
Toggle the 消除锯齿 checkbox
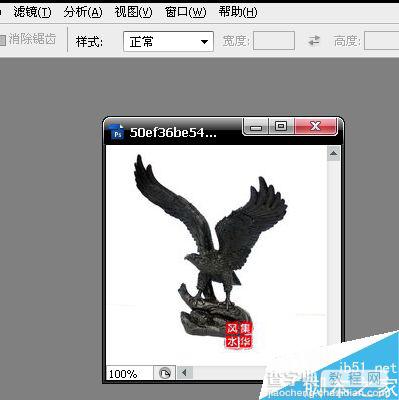tap(3, 41)
